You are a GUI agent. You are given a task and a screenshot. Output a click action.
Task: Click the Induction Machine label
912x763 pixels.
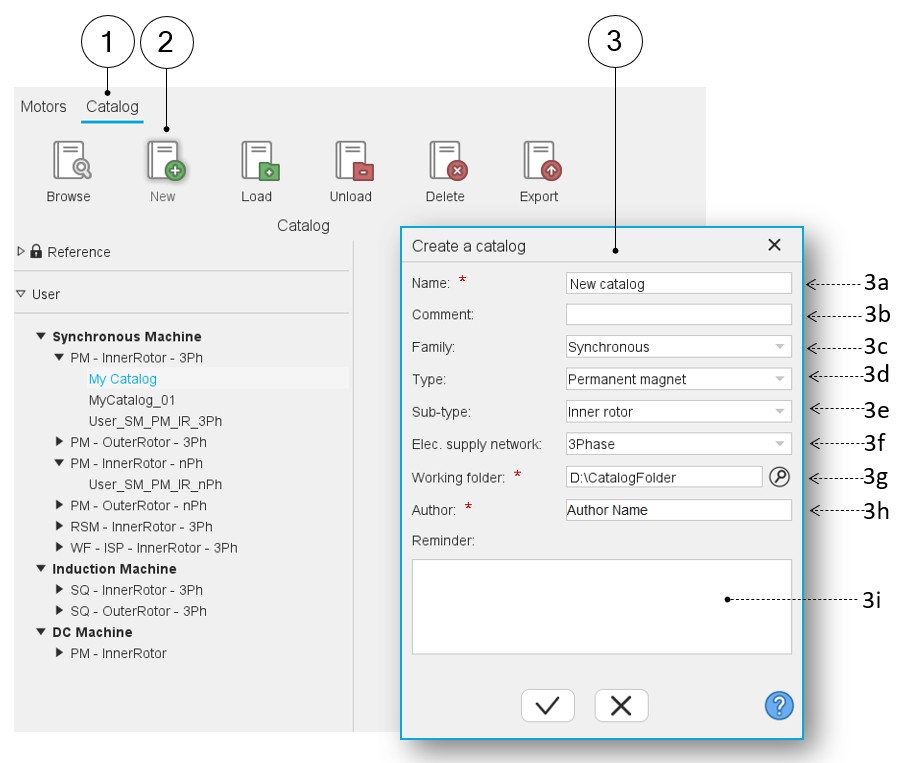click(115, 569)
